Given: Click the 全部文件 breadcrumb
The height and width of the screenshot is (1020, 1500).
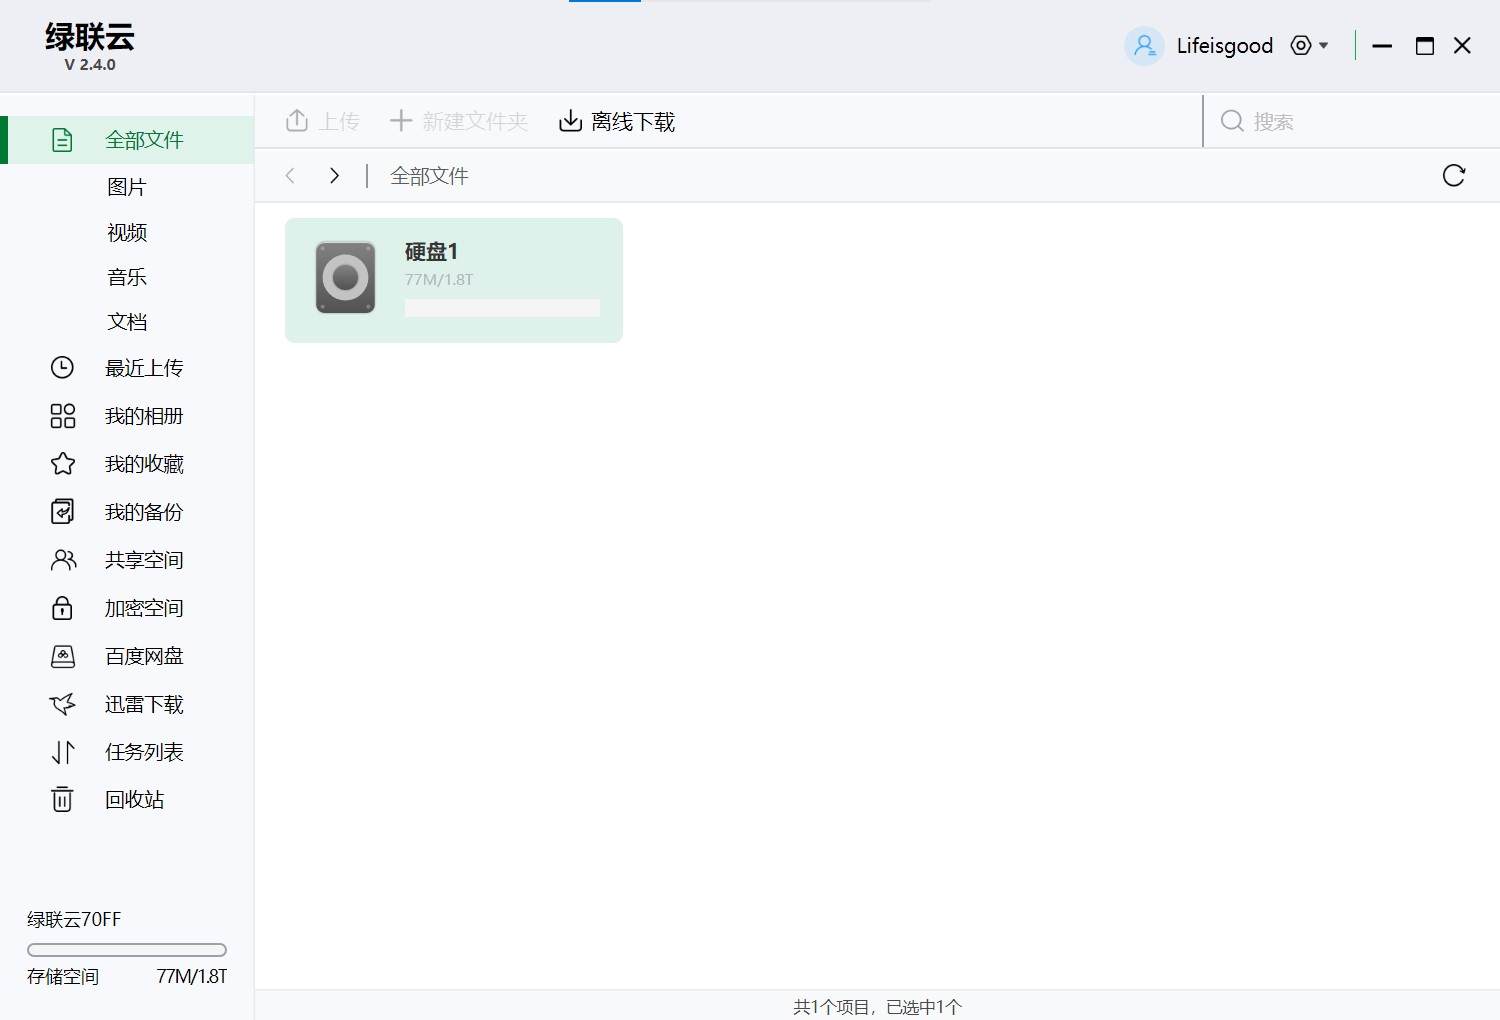Looking at the screenshot, I should [429, 176].
